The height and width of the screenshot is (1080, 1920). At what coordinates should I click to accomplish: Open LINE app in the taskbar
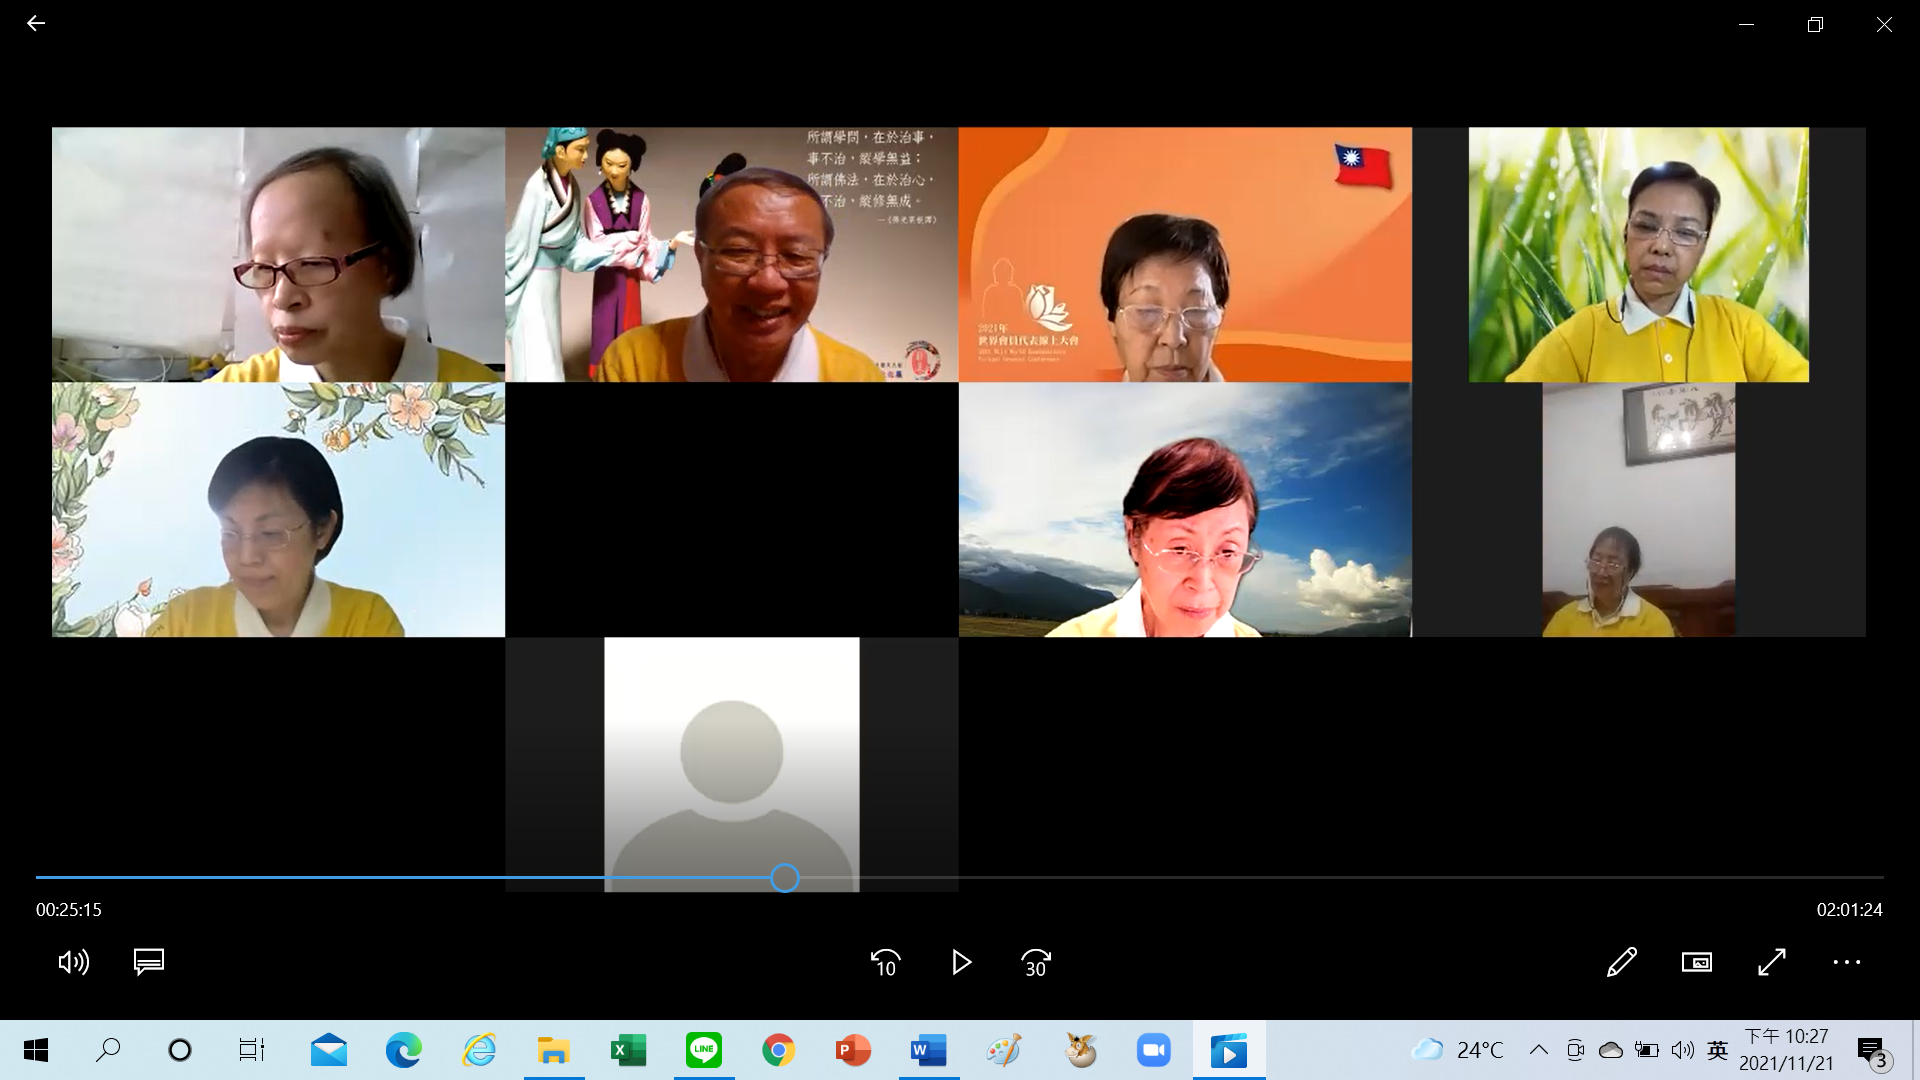703,1050
